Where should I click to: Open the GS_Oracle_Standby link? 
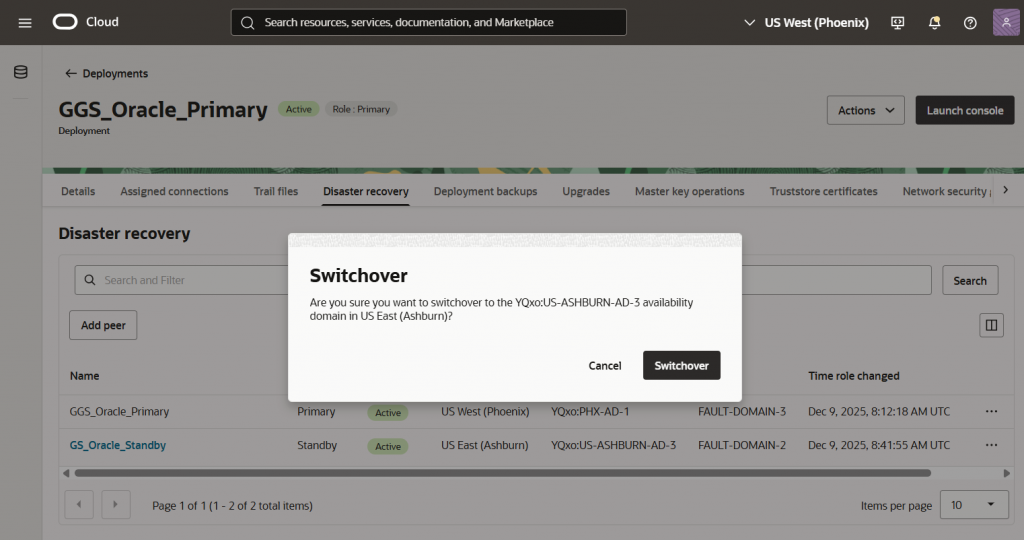(x=118, y=445)
